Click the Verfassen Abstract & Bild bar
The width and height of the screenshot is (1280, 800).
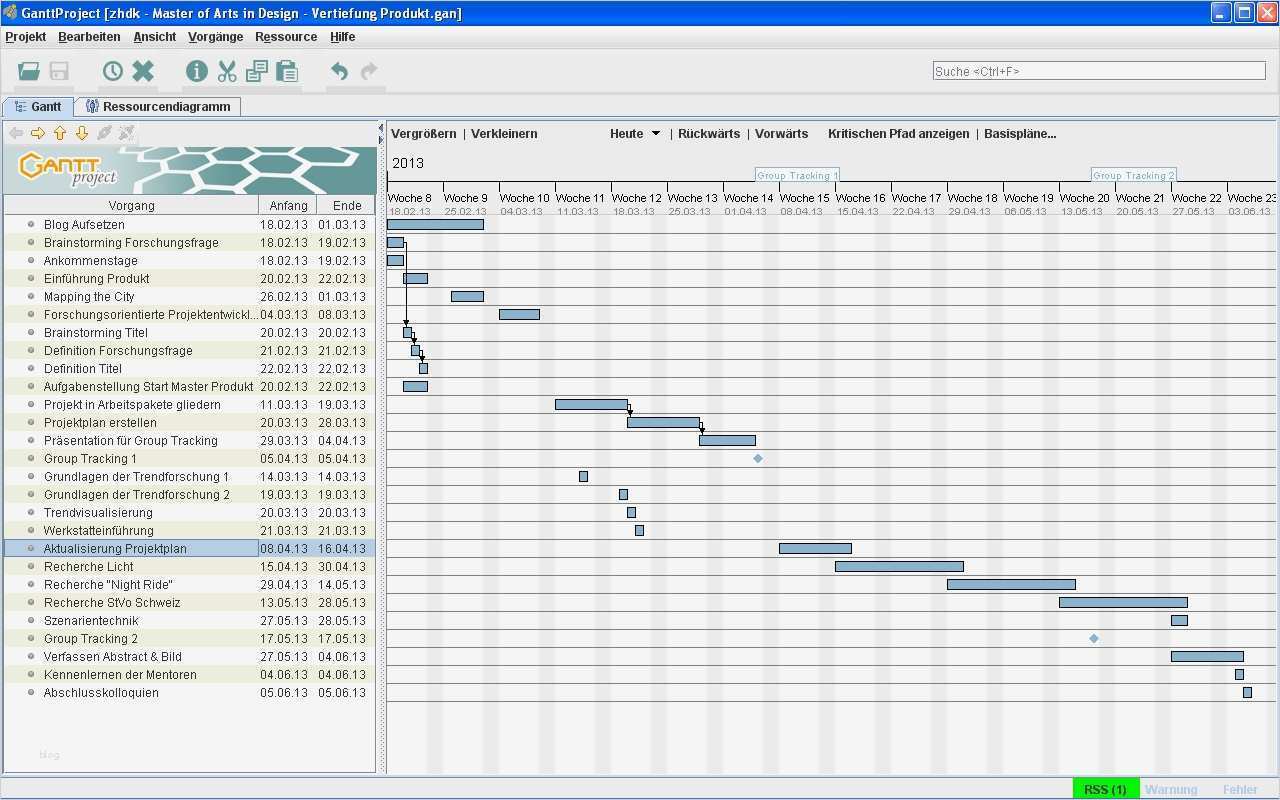[1207, 657]
